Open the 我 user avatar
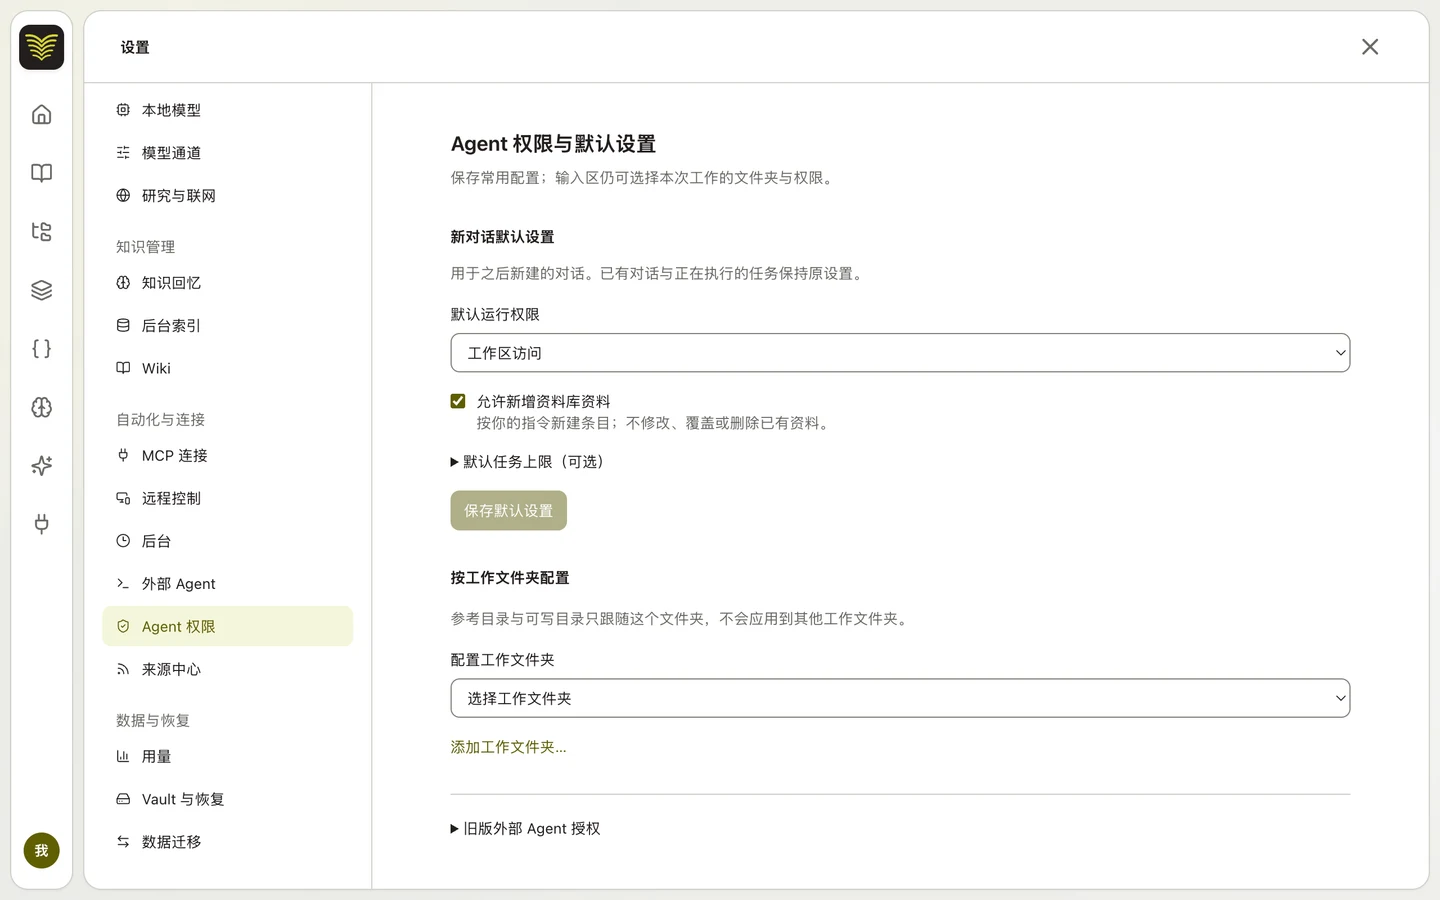The height and width of the screenshot is (900, 1440). [41, 851]
